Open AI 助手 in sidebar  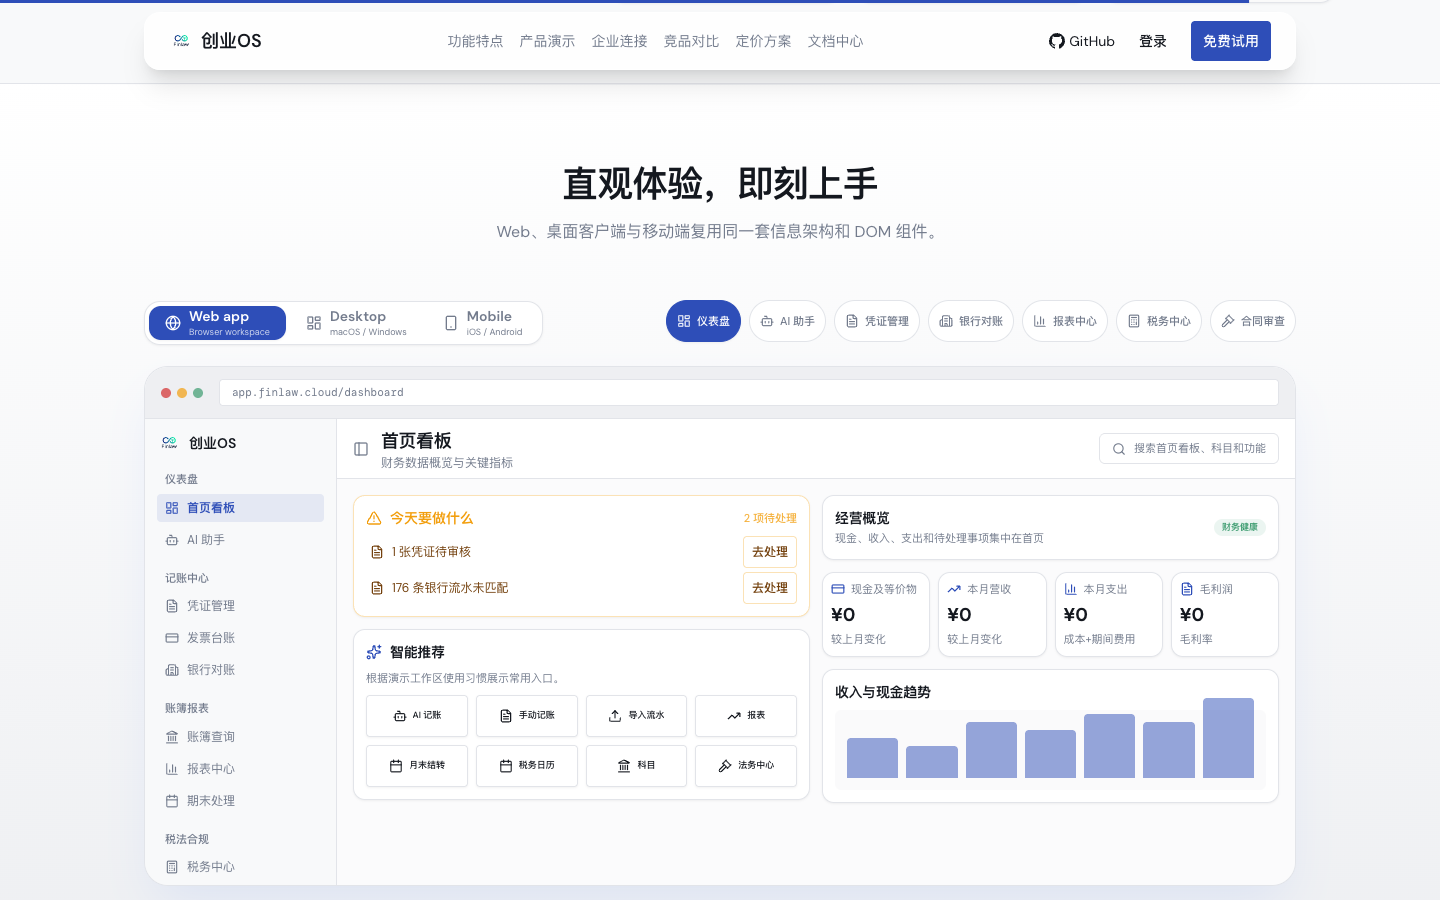pyautogui.click(x=240, y=540)
